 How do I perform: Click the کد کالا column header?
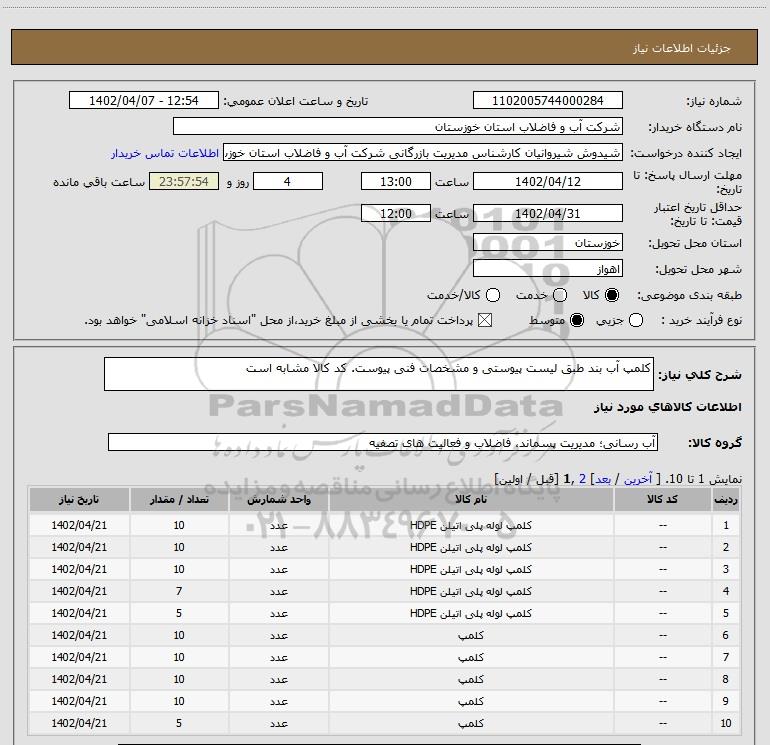point(662,499)
